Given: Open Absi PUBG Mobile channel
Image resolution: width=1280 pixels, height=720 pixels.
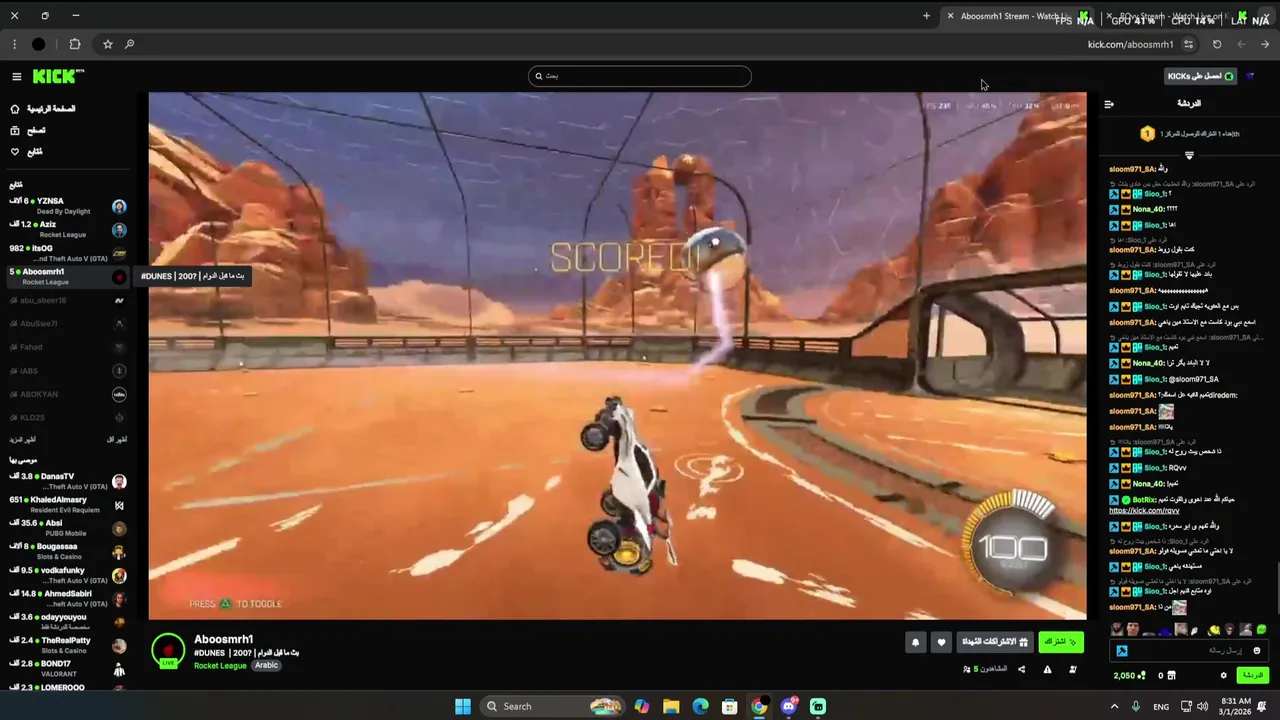Looking at the screenshot, I should point(68,528).
